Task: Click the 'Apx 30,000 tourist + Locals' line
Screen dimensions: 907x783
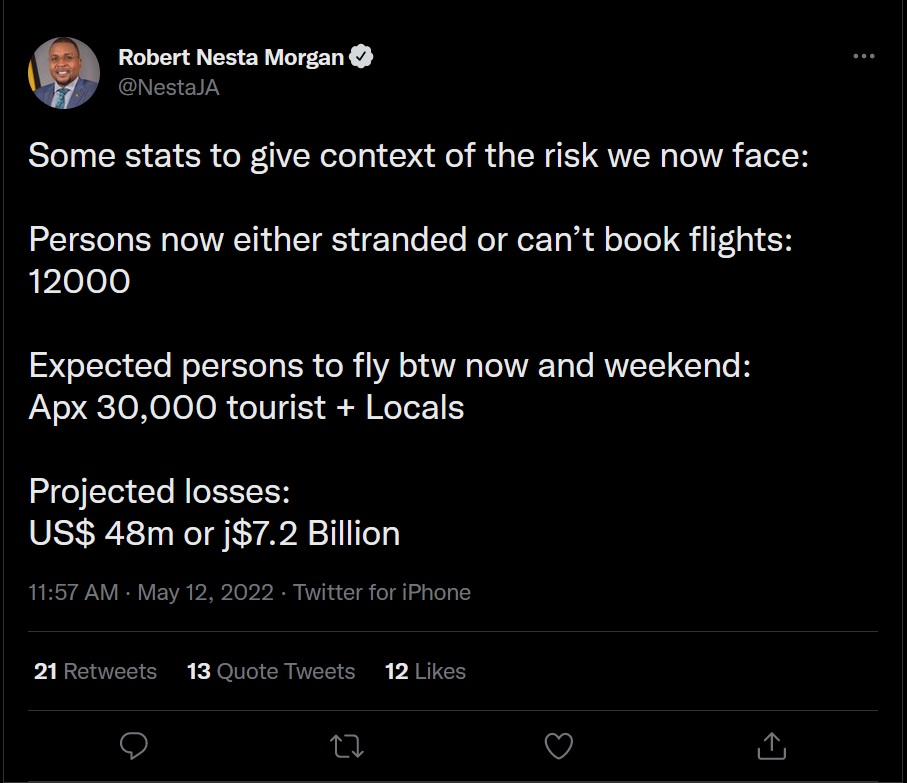Action: [x=246, y=408]
